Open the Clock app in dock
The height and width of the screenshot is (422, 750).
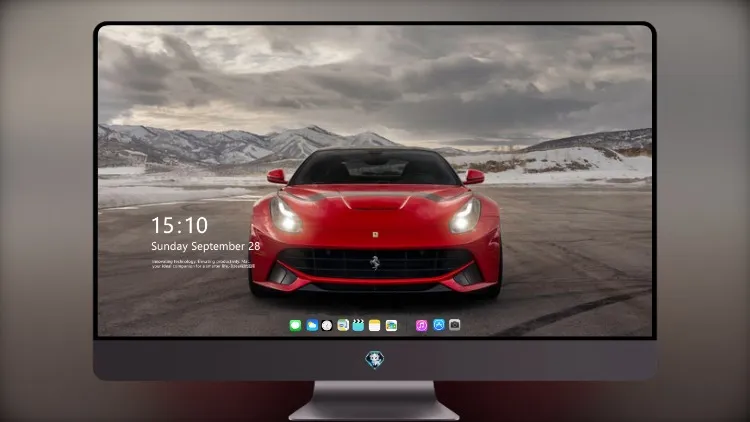click(x=327, y=325)
